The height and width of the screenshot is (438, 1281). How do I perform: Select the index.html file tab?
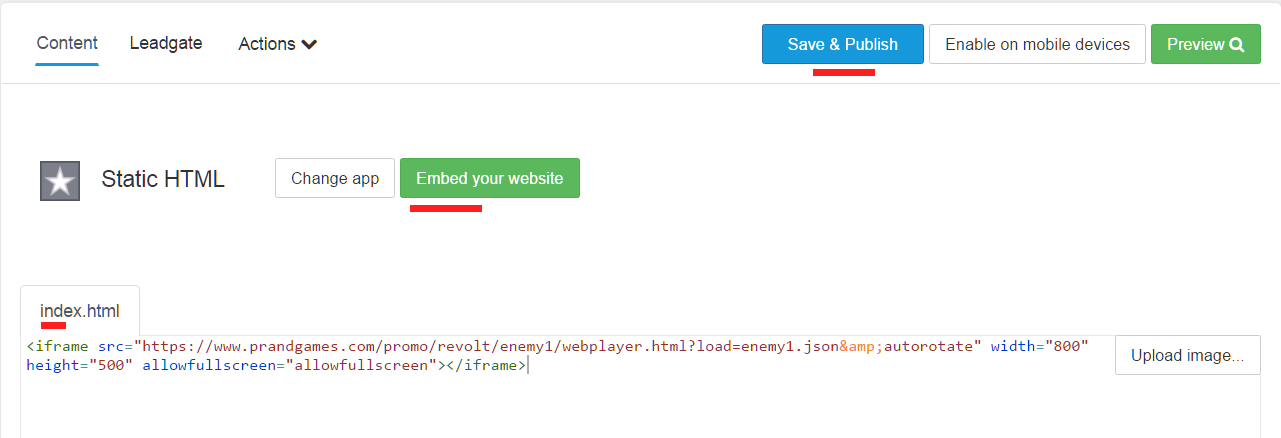coord(80,311)
